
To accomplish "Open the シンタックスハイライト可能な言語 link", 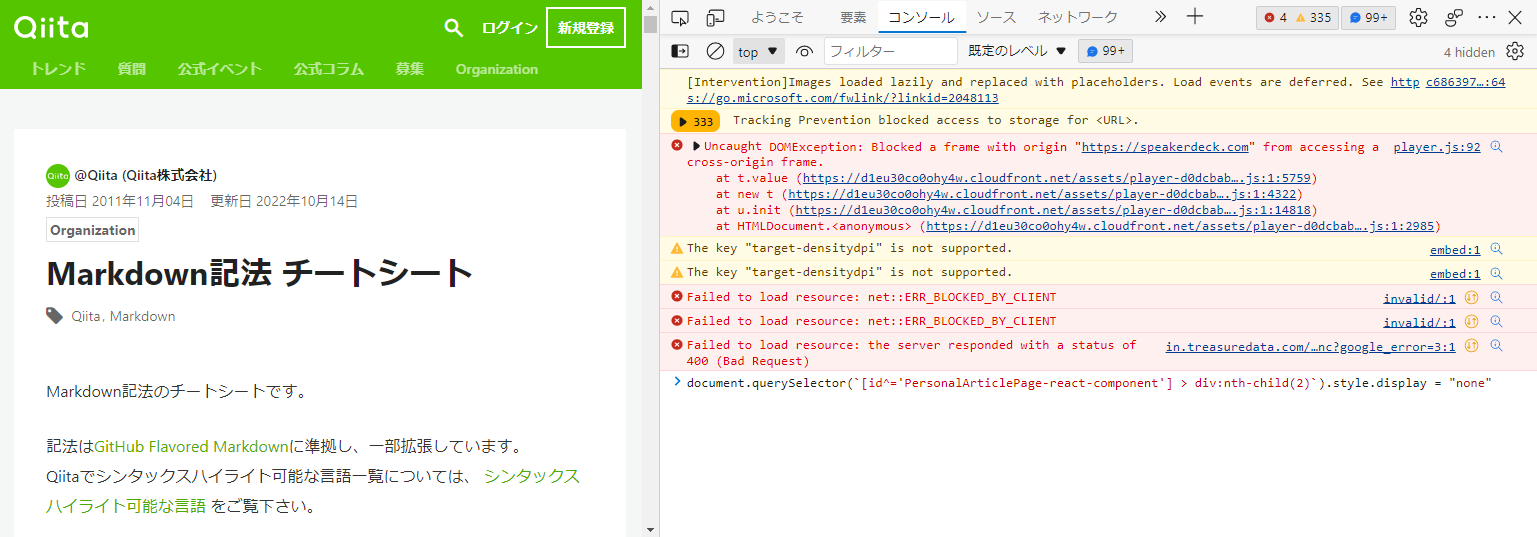I will tap(313, 491).
